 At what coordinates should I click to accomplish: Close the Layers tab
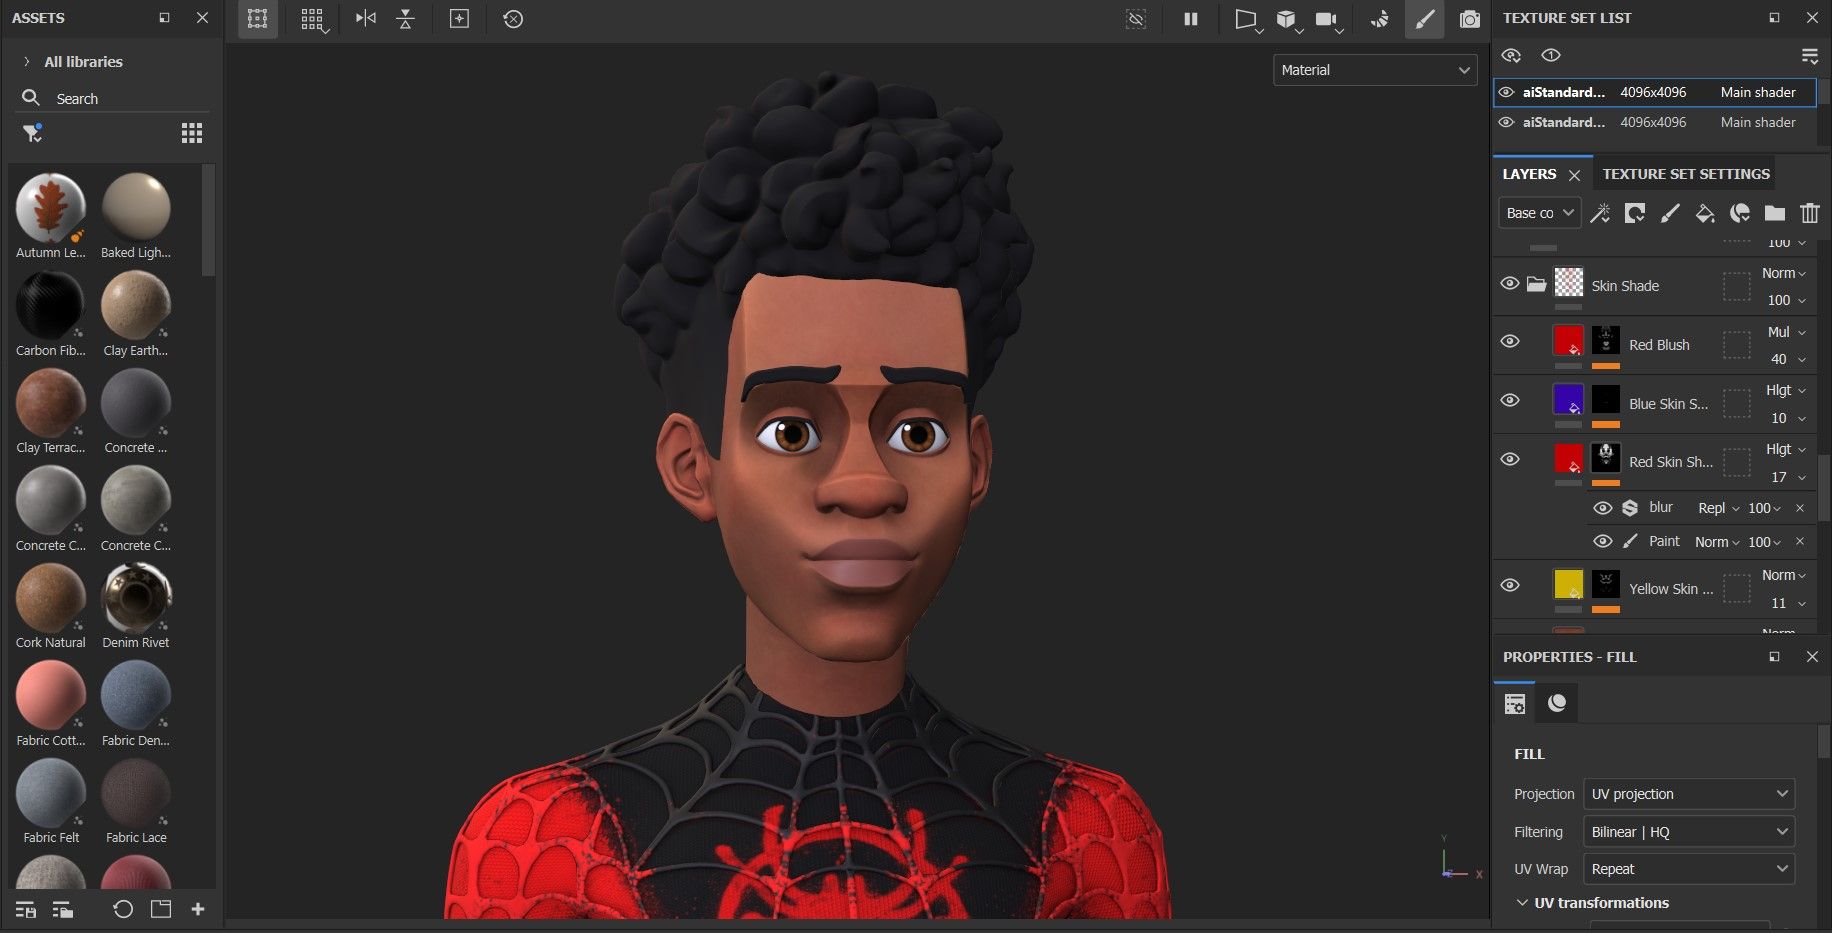tap(1574, 175)
